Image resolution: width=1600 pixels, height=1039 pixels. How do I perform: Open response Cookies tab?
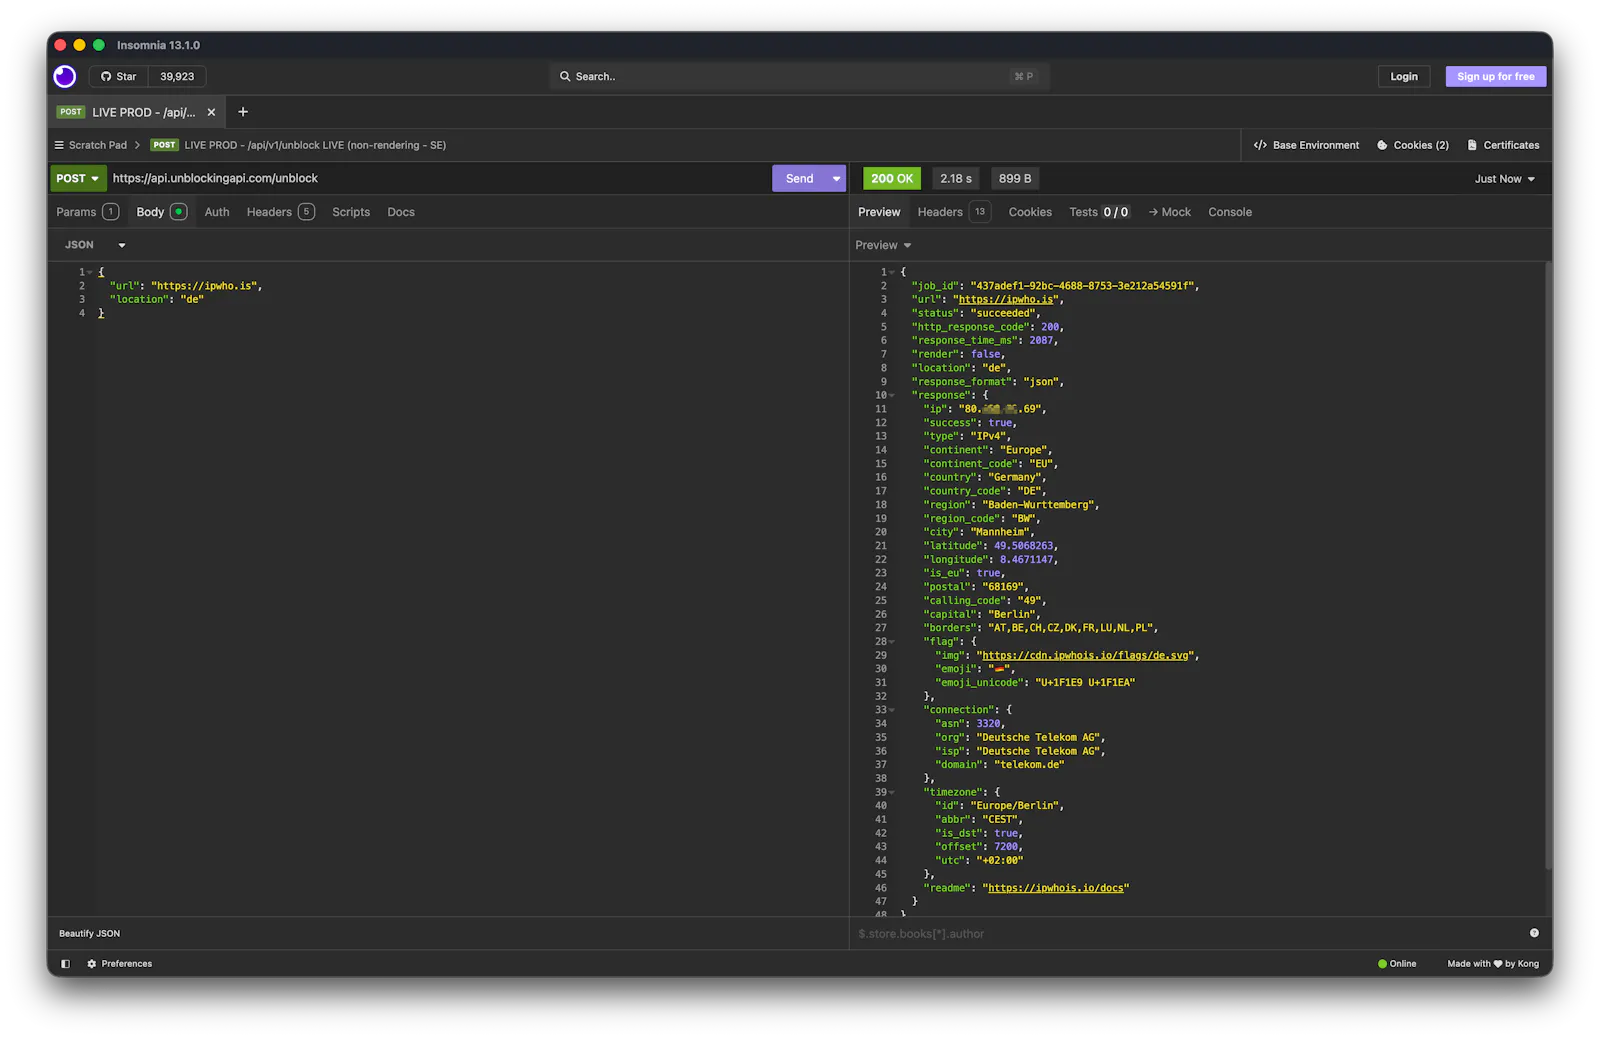point(1030,212)
